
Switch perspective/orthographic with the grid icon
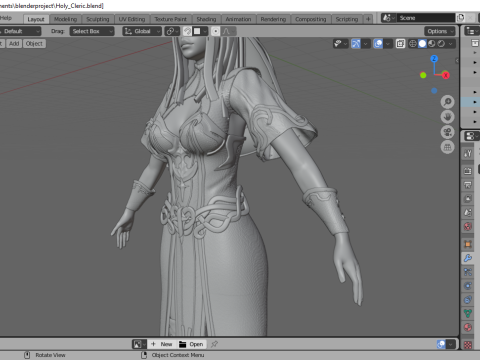tap(447, 147)
